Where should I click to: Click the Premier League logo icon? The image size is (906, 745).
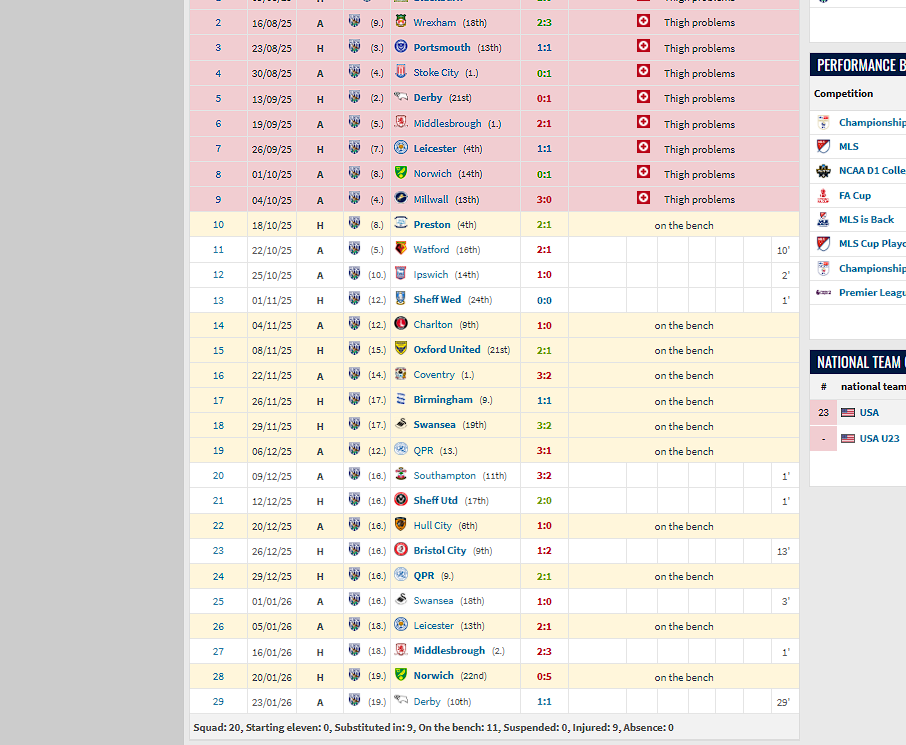(823, 293)
